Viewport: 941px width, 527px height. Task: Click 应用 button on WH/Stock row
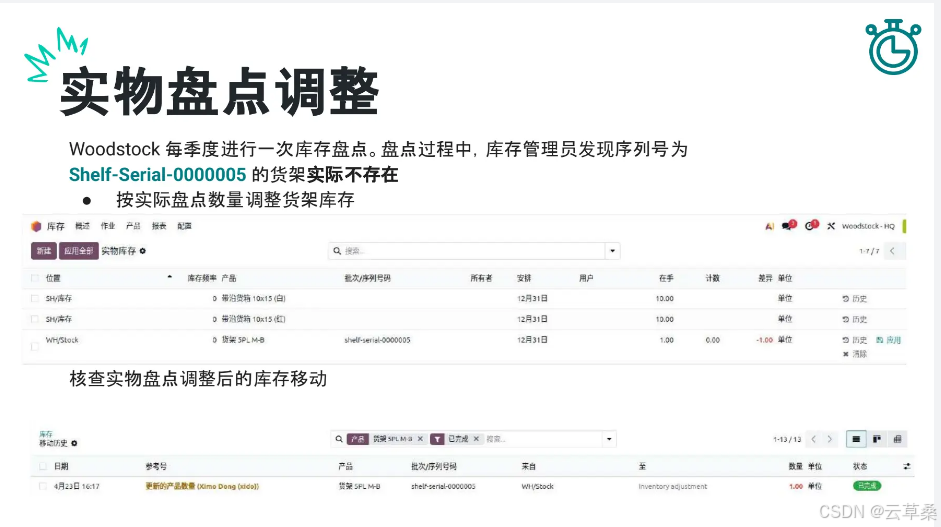tap(889, 340)
